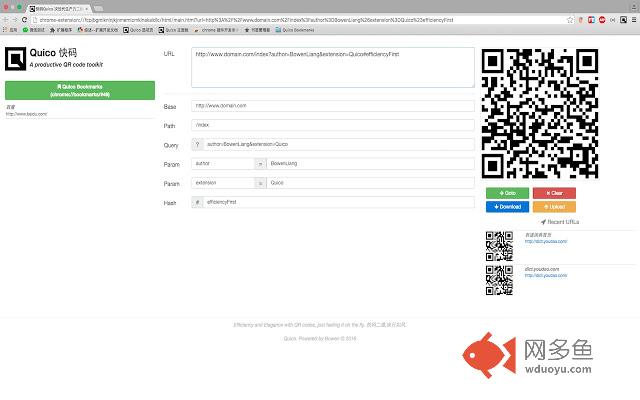The width and height of the screenshot is (640, 400).
Task: Reload the page with browser refresh icon
Action: click(x=24, y=20)
